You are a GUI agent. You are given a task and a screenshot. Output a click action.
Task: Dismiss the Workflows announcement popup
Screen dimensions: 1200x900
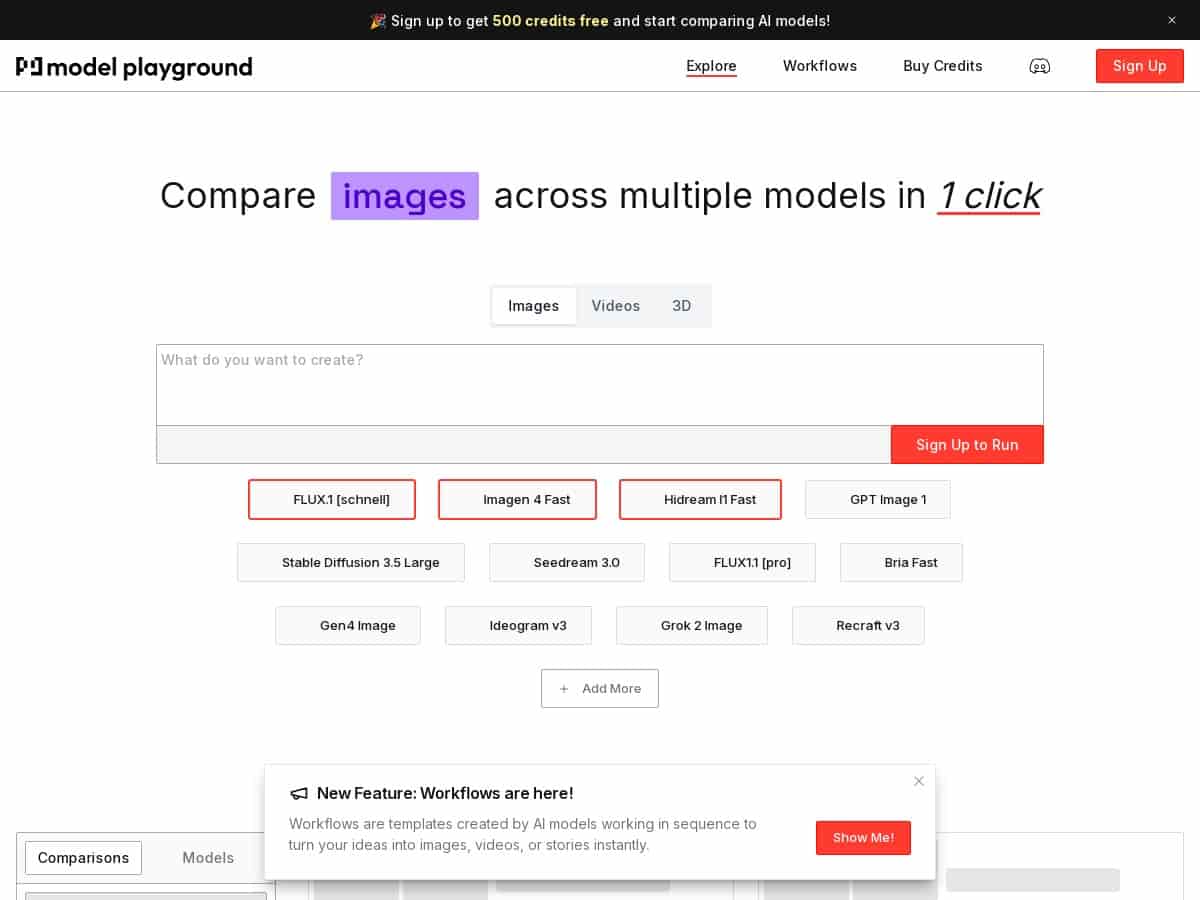[918, 781]
